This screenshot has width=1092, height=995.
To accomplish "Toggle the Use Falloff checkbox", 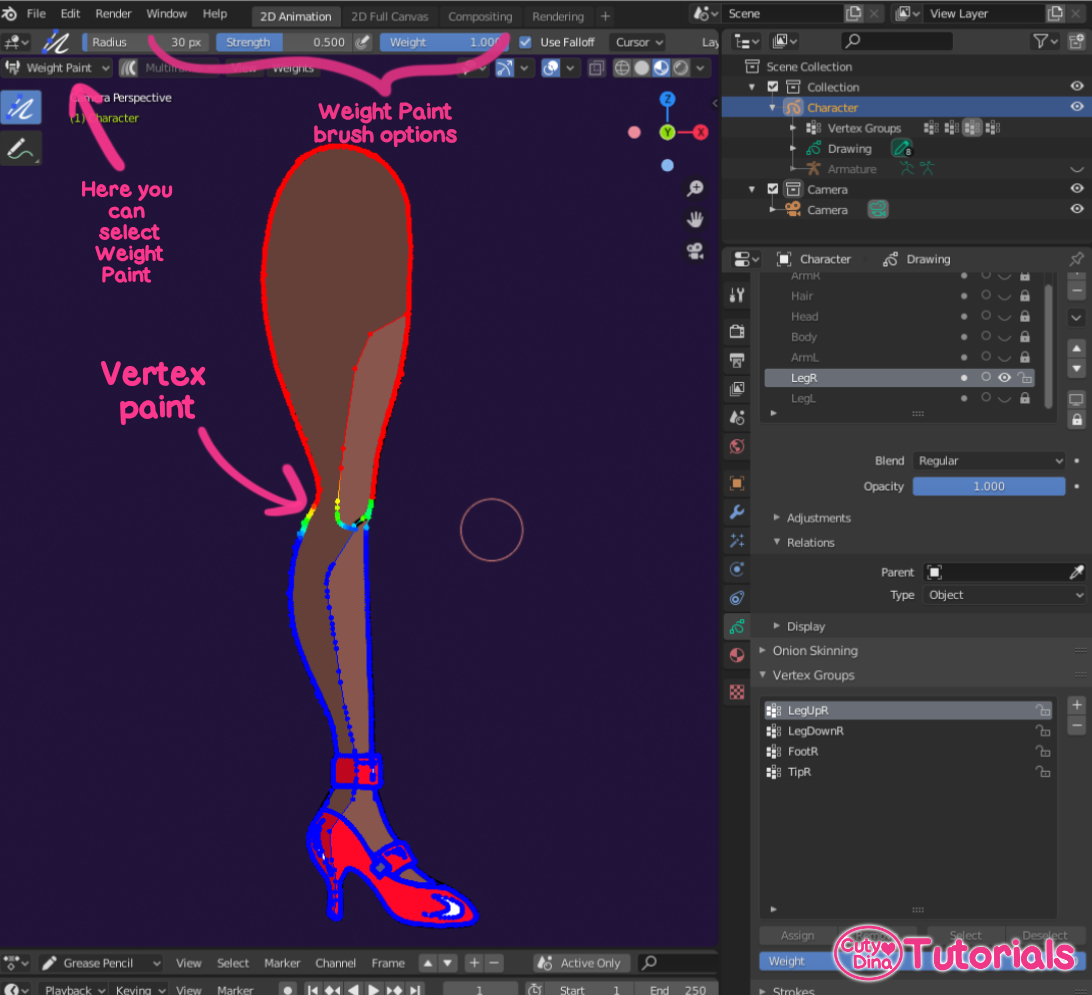I will pos(524,42).
